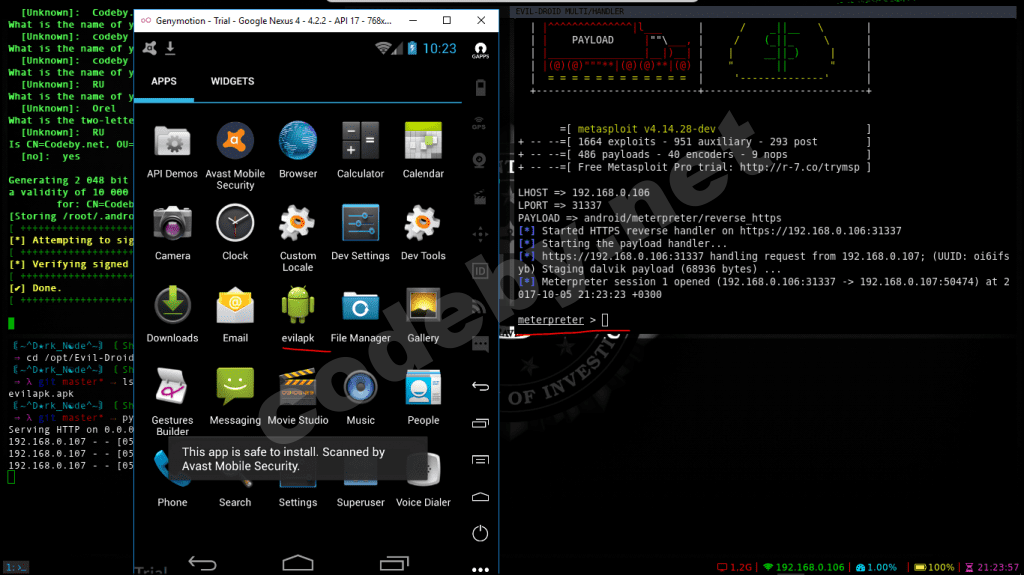
Task: Open Genymotion sidebar more options dots
Action: tap(480, 569)
